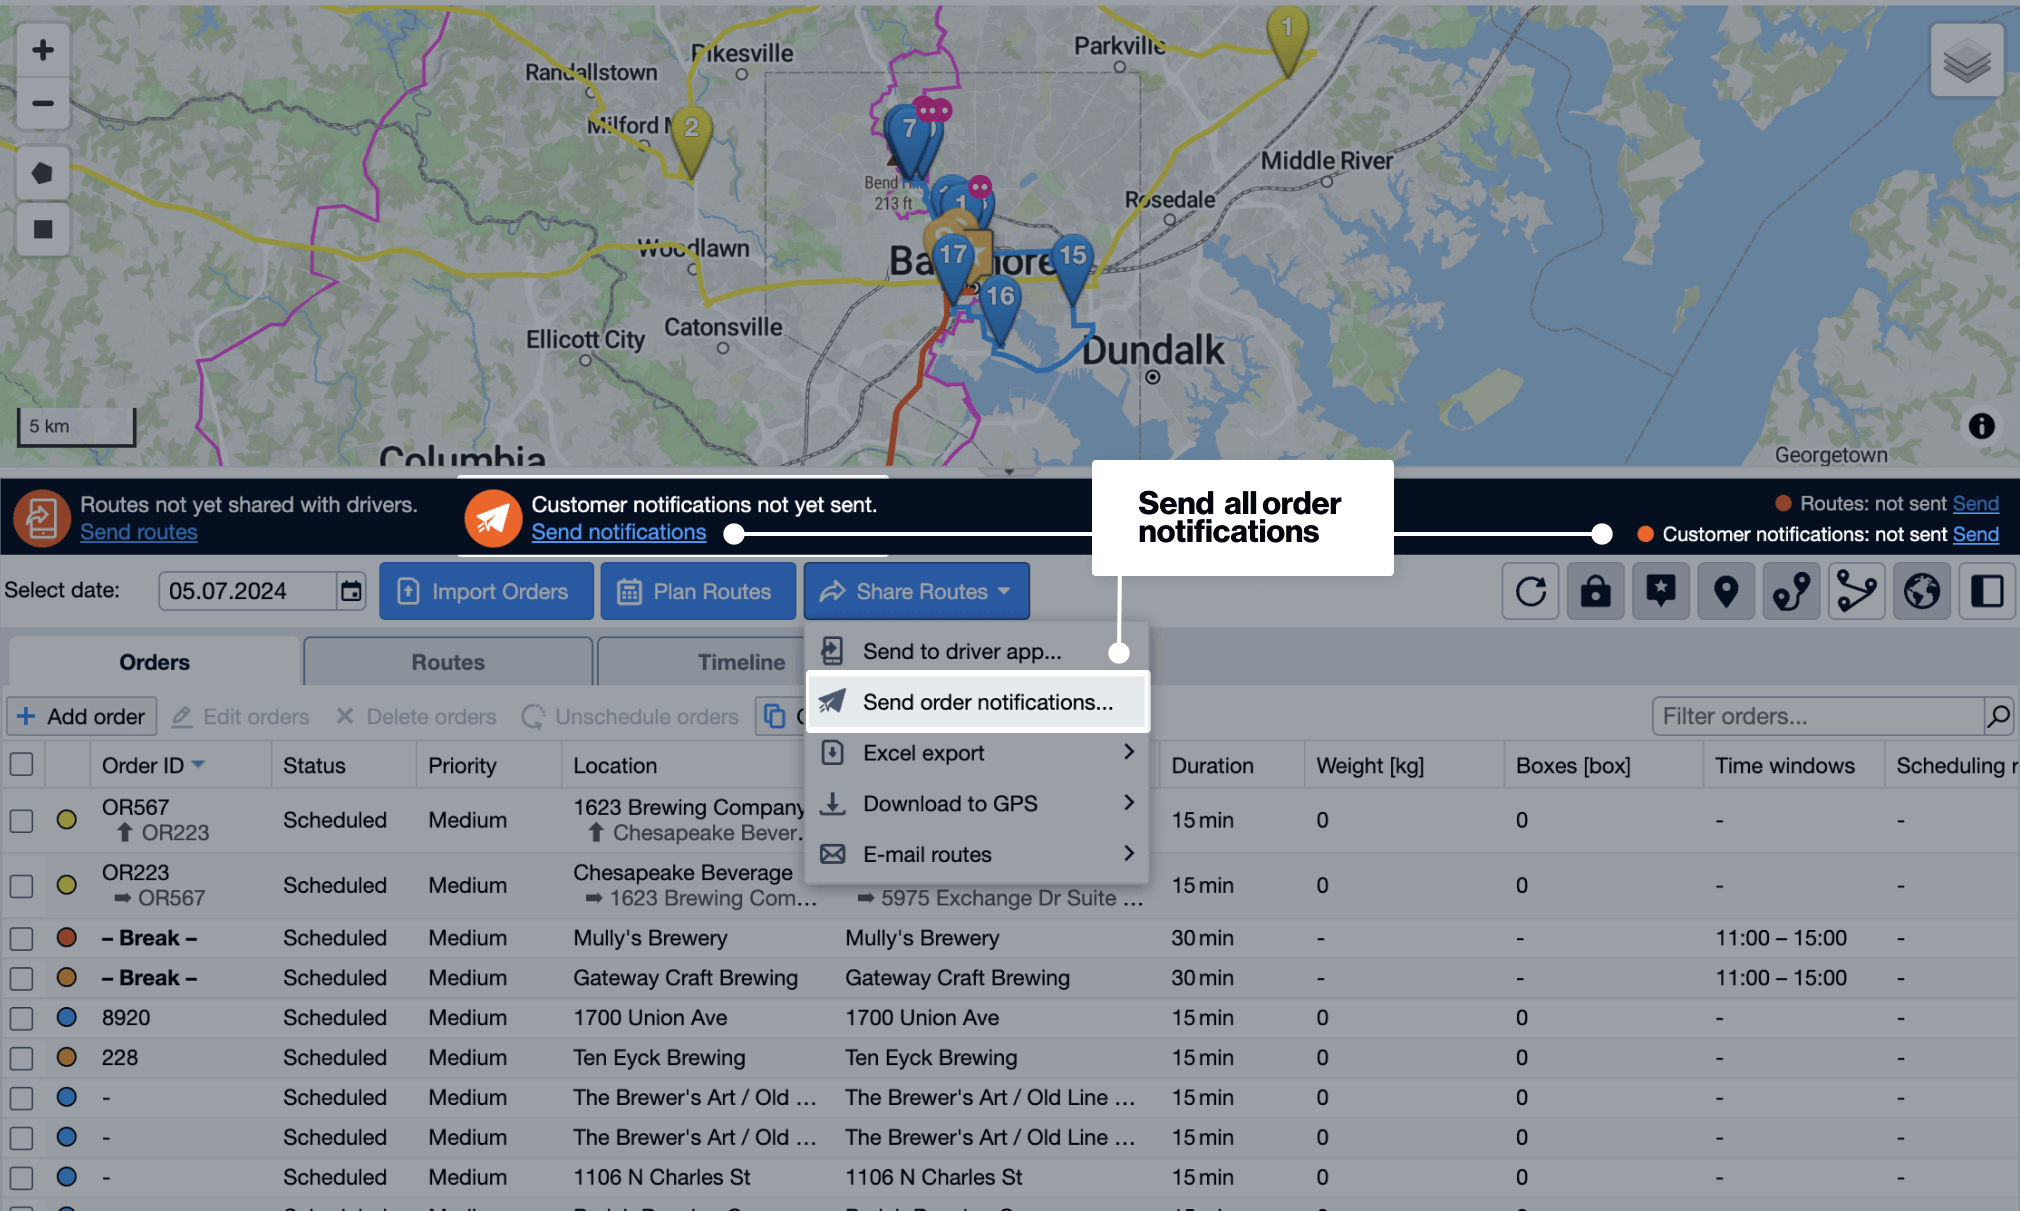The image size is (2020, 1211).
Task: Click the map zoom in plus button
Action: (42, 50)
